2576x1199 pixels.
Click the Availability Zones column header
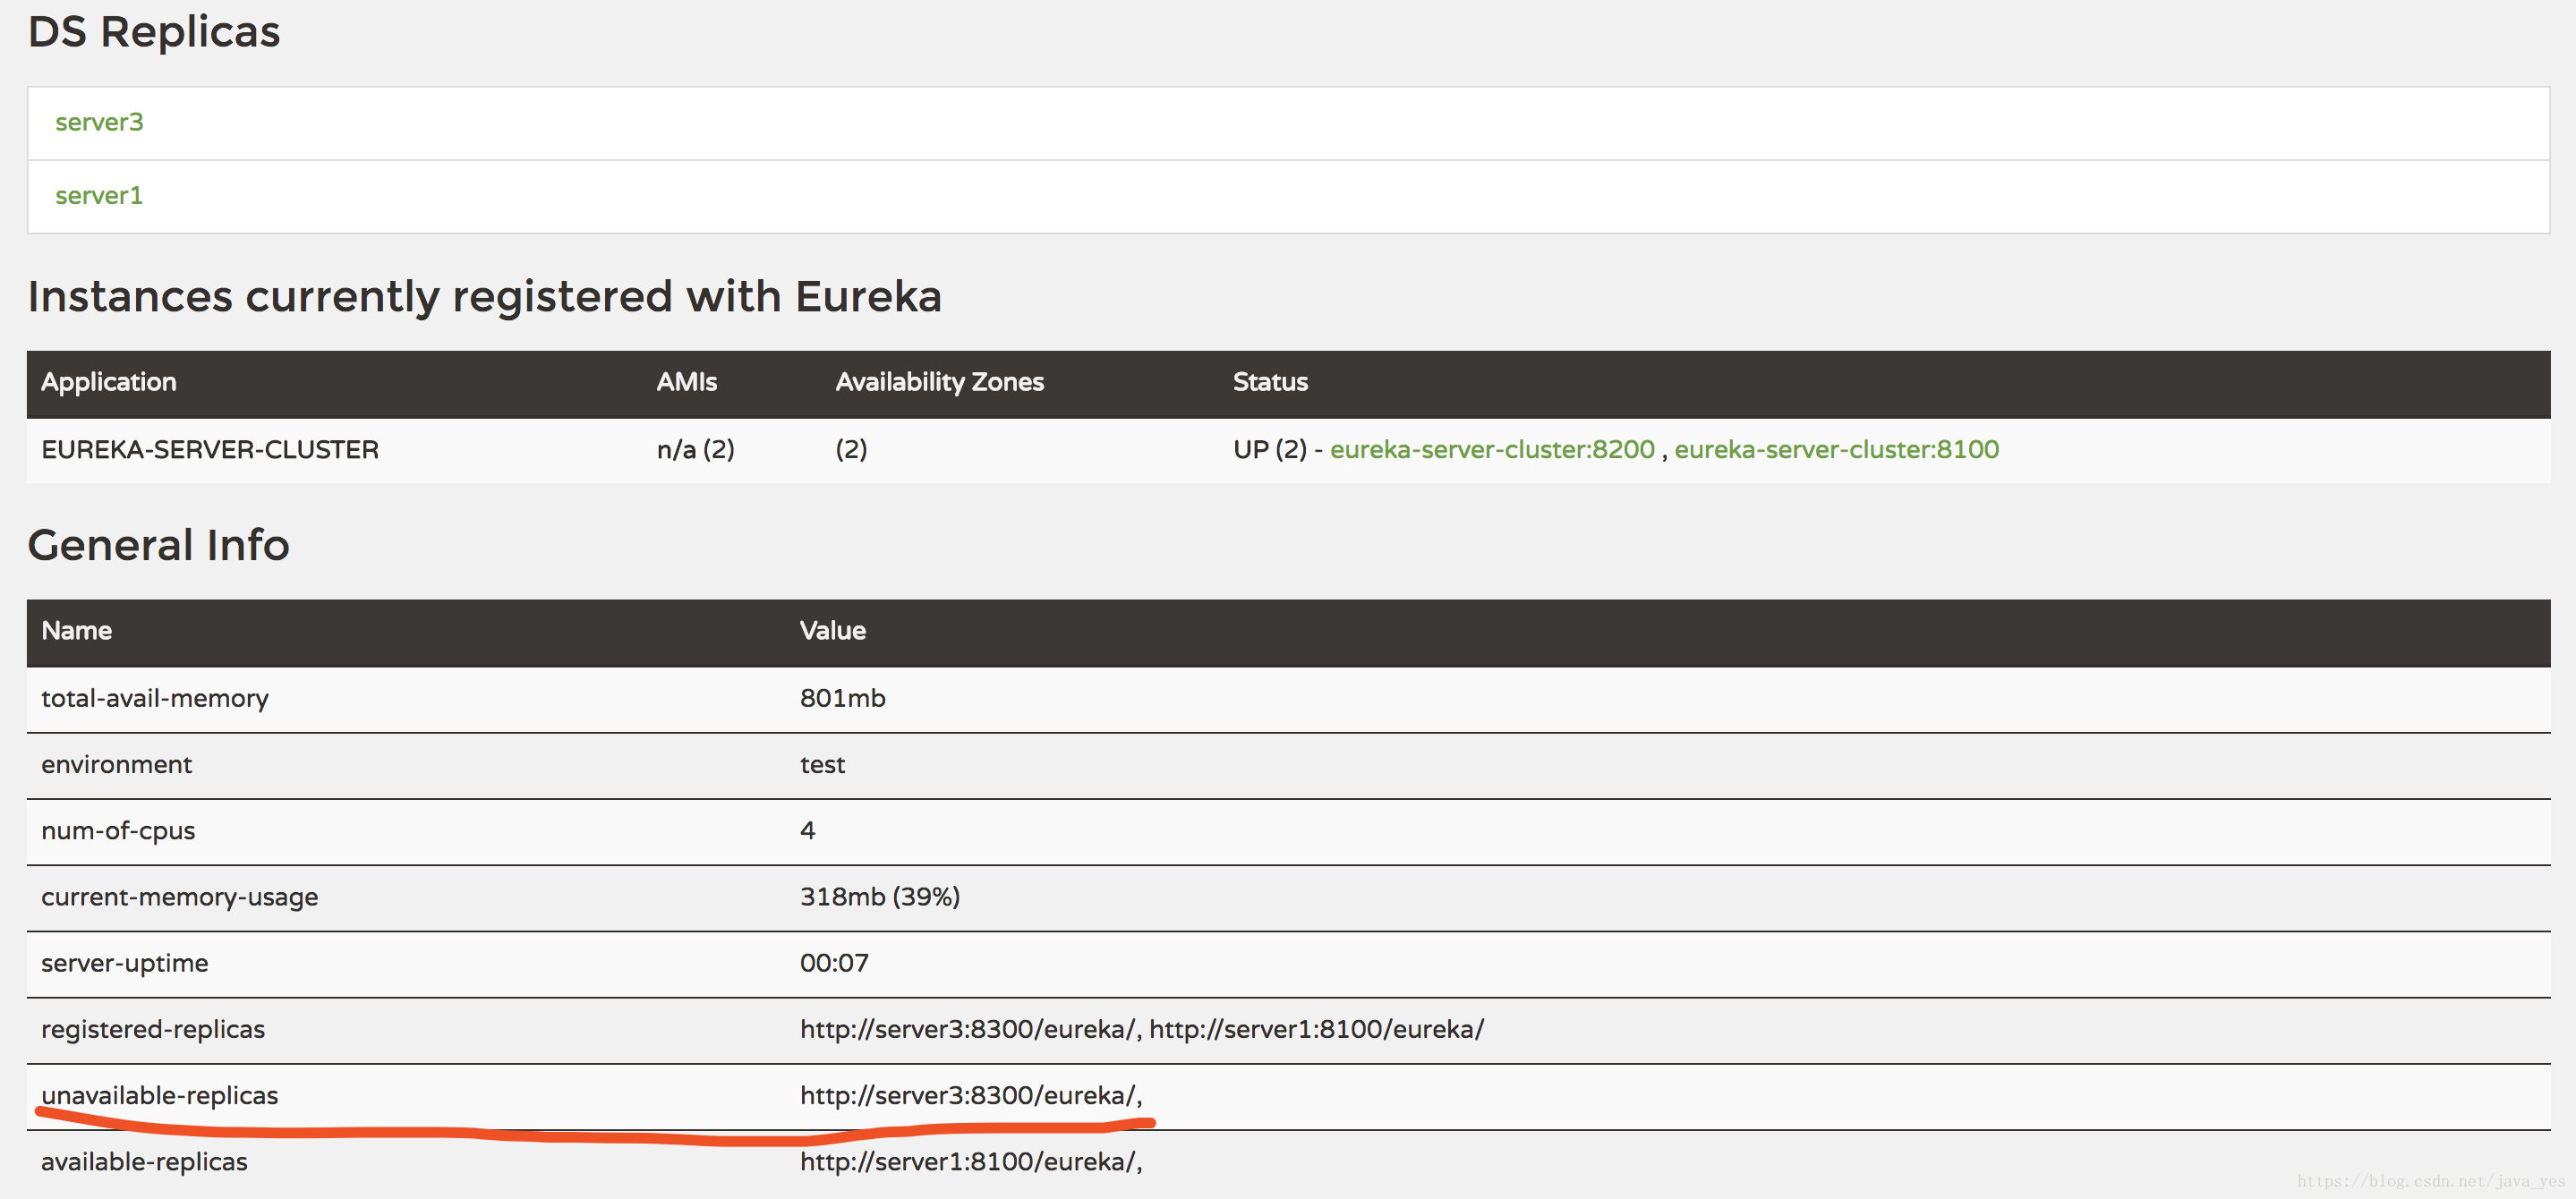point(940,382)
